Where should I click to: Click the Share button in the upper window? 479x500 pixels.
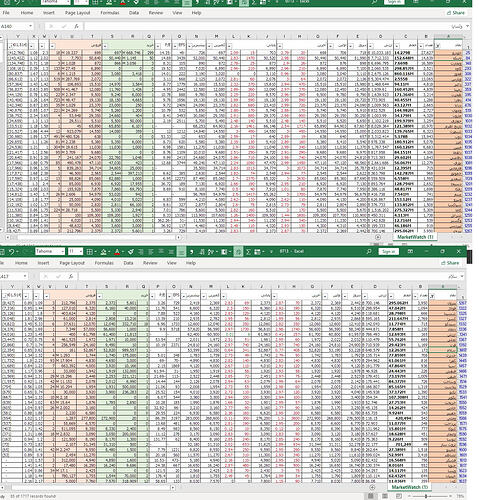tap(455, 13)
